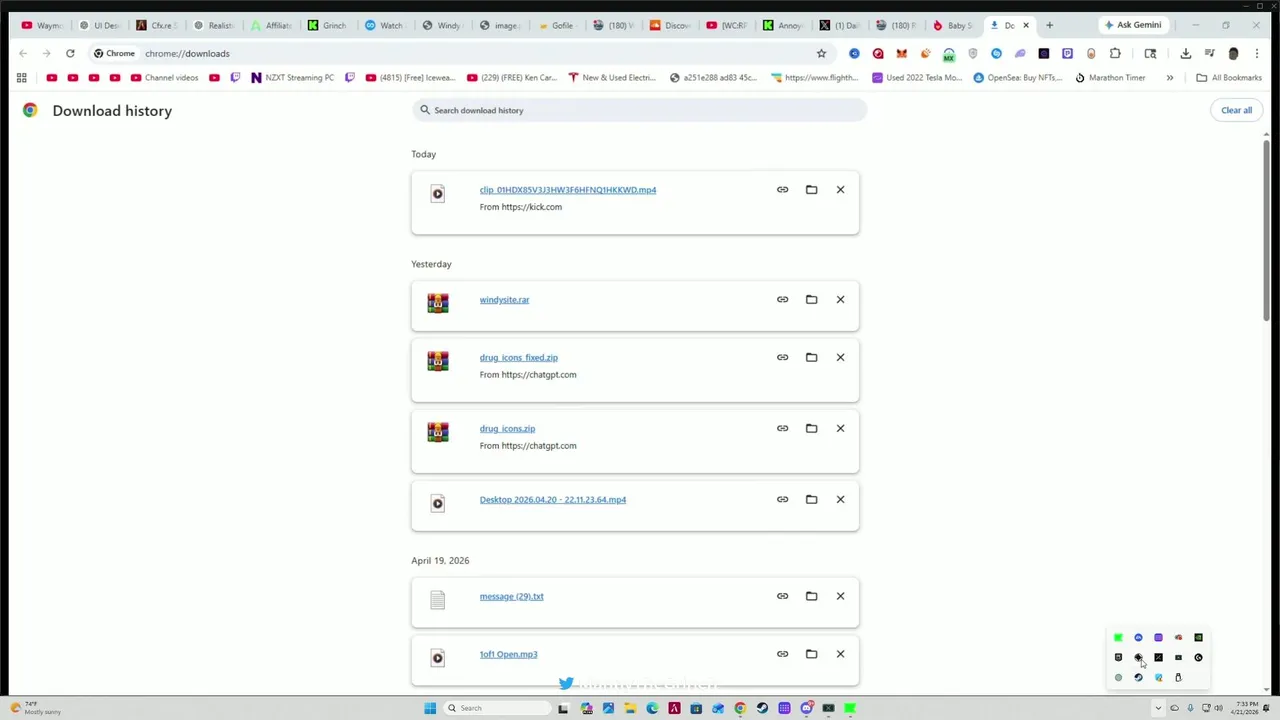The width and height of the screenshot is (1280, 720).
Task: Open clip_01HDX85V3J3HW3F6HFNQ1HKKWD.mp4 file link
Action: [x=568, y=190]
